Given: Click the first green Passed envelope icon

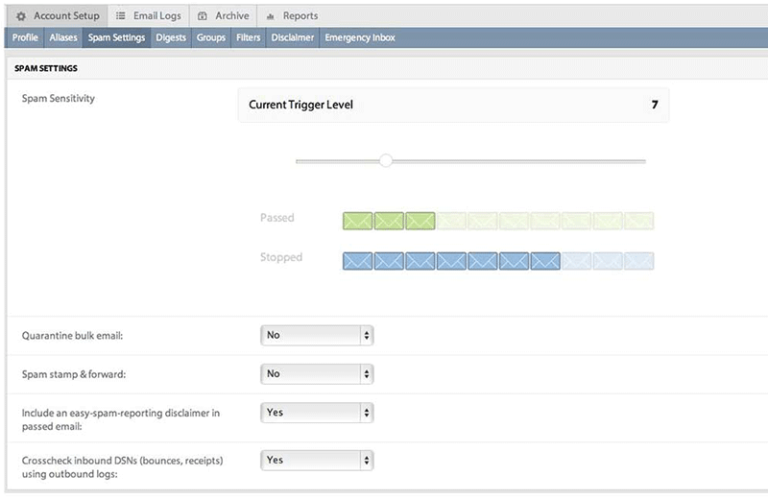Looking at the screenshot, I should point(358,220).
